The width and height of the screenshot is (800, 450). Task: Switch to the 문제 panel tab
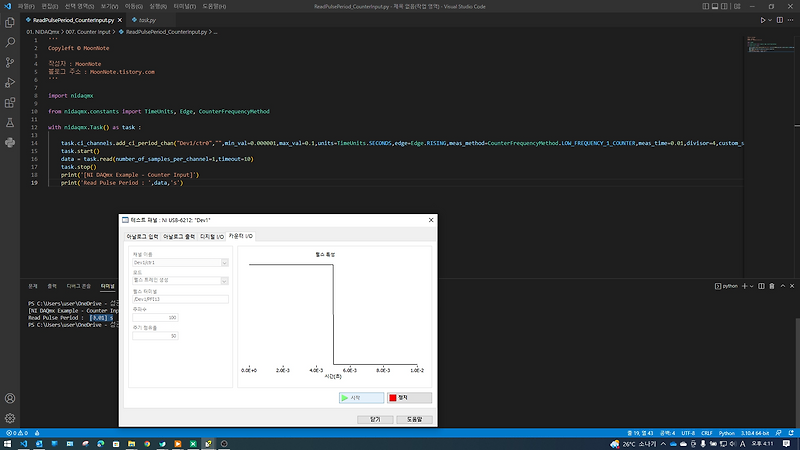[x=33, y=286]
